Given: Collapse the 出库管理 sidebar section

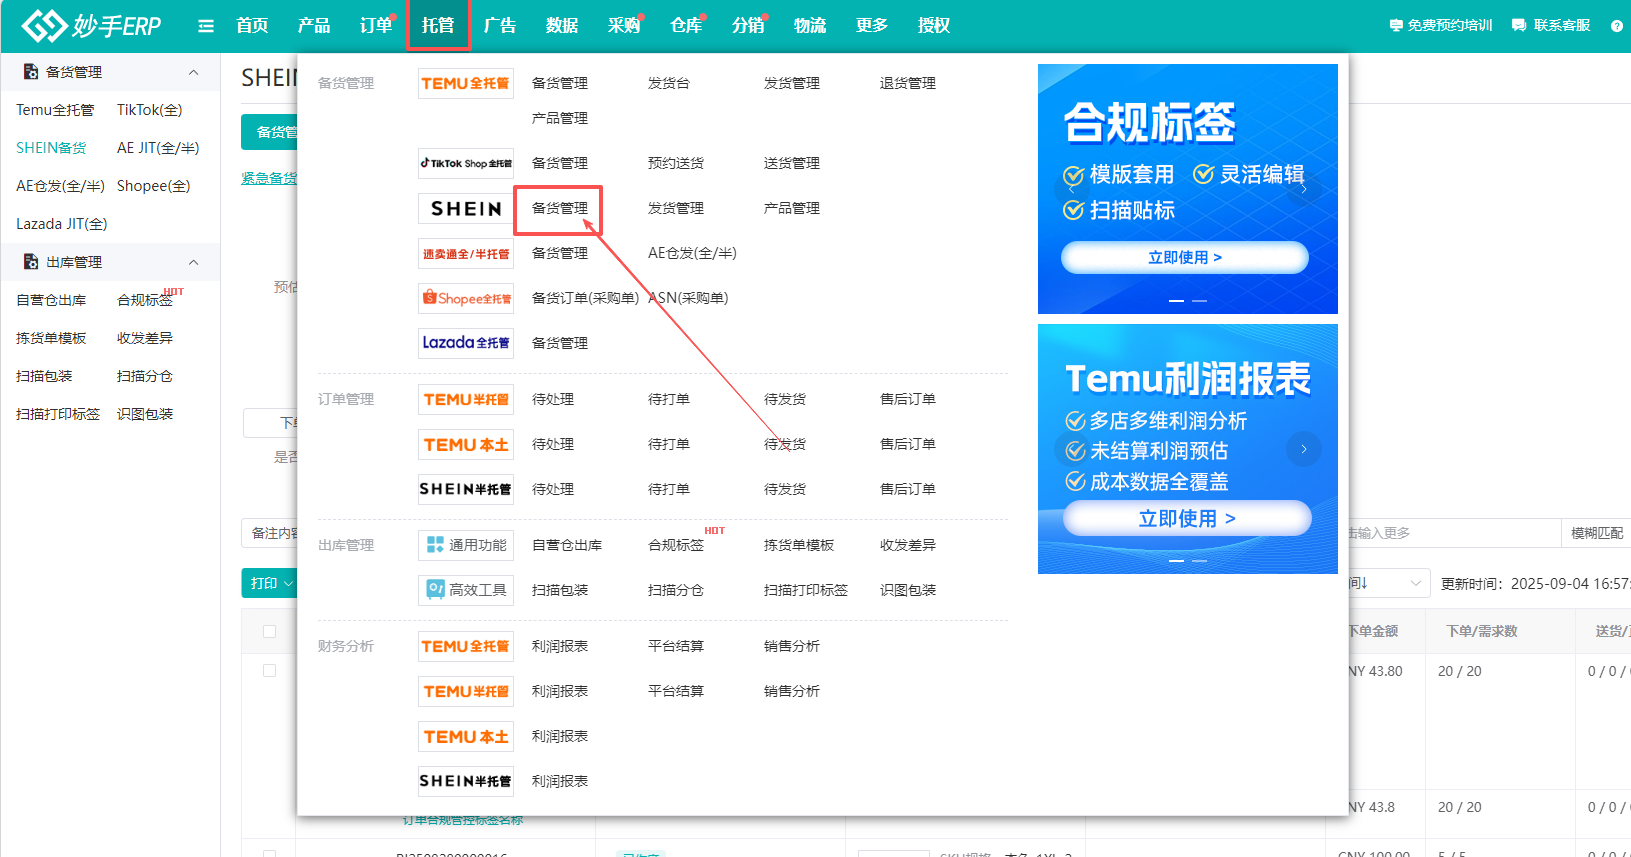Looking at the screenshot, I should point(194,262).
